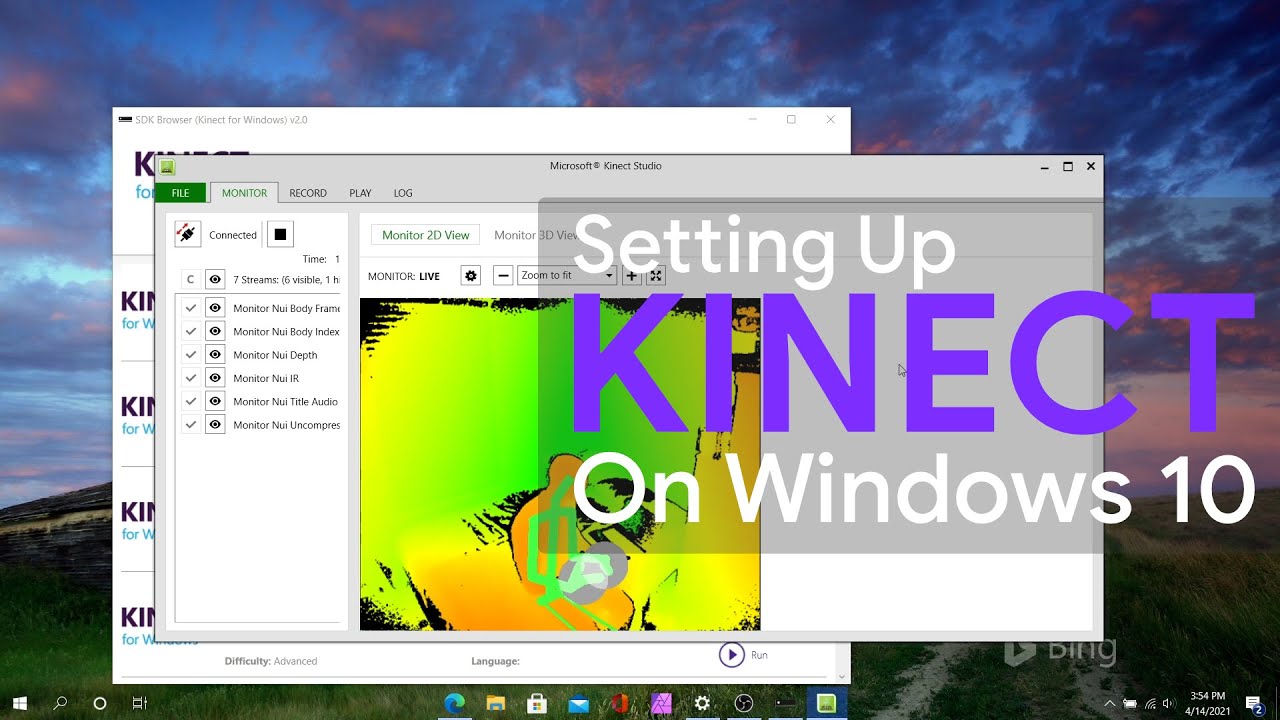Hide the Monitor Nui Body Index stream
Viewport: 1280px width, 720px height.
pyautogui.click(x=214, y=331)
